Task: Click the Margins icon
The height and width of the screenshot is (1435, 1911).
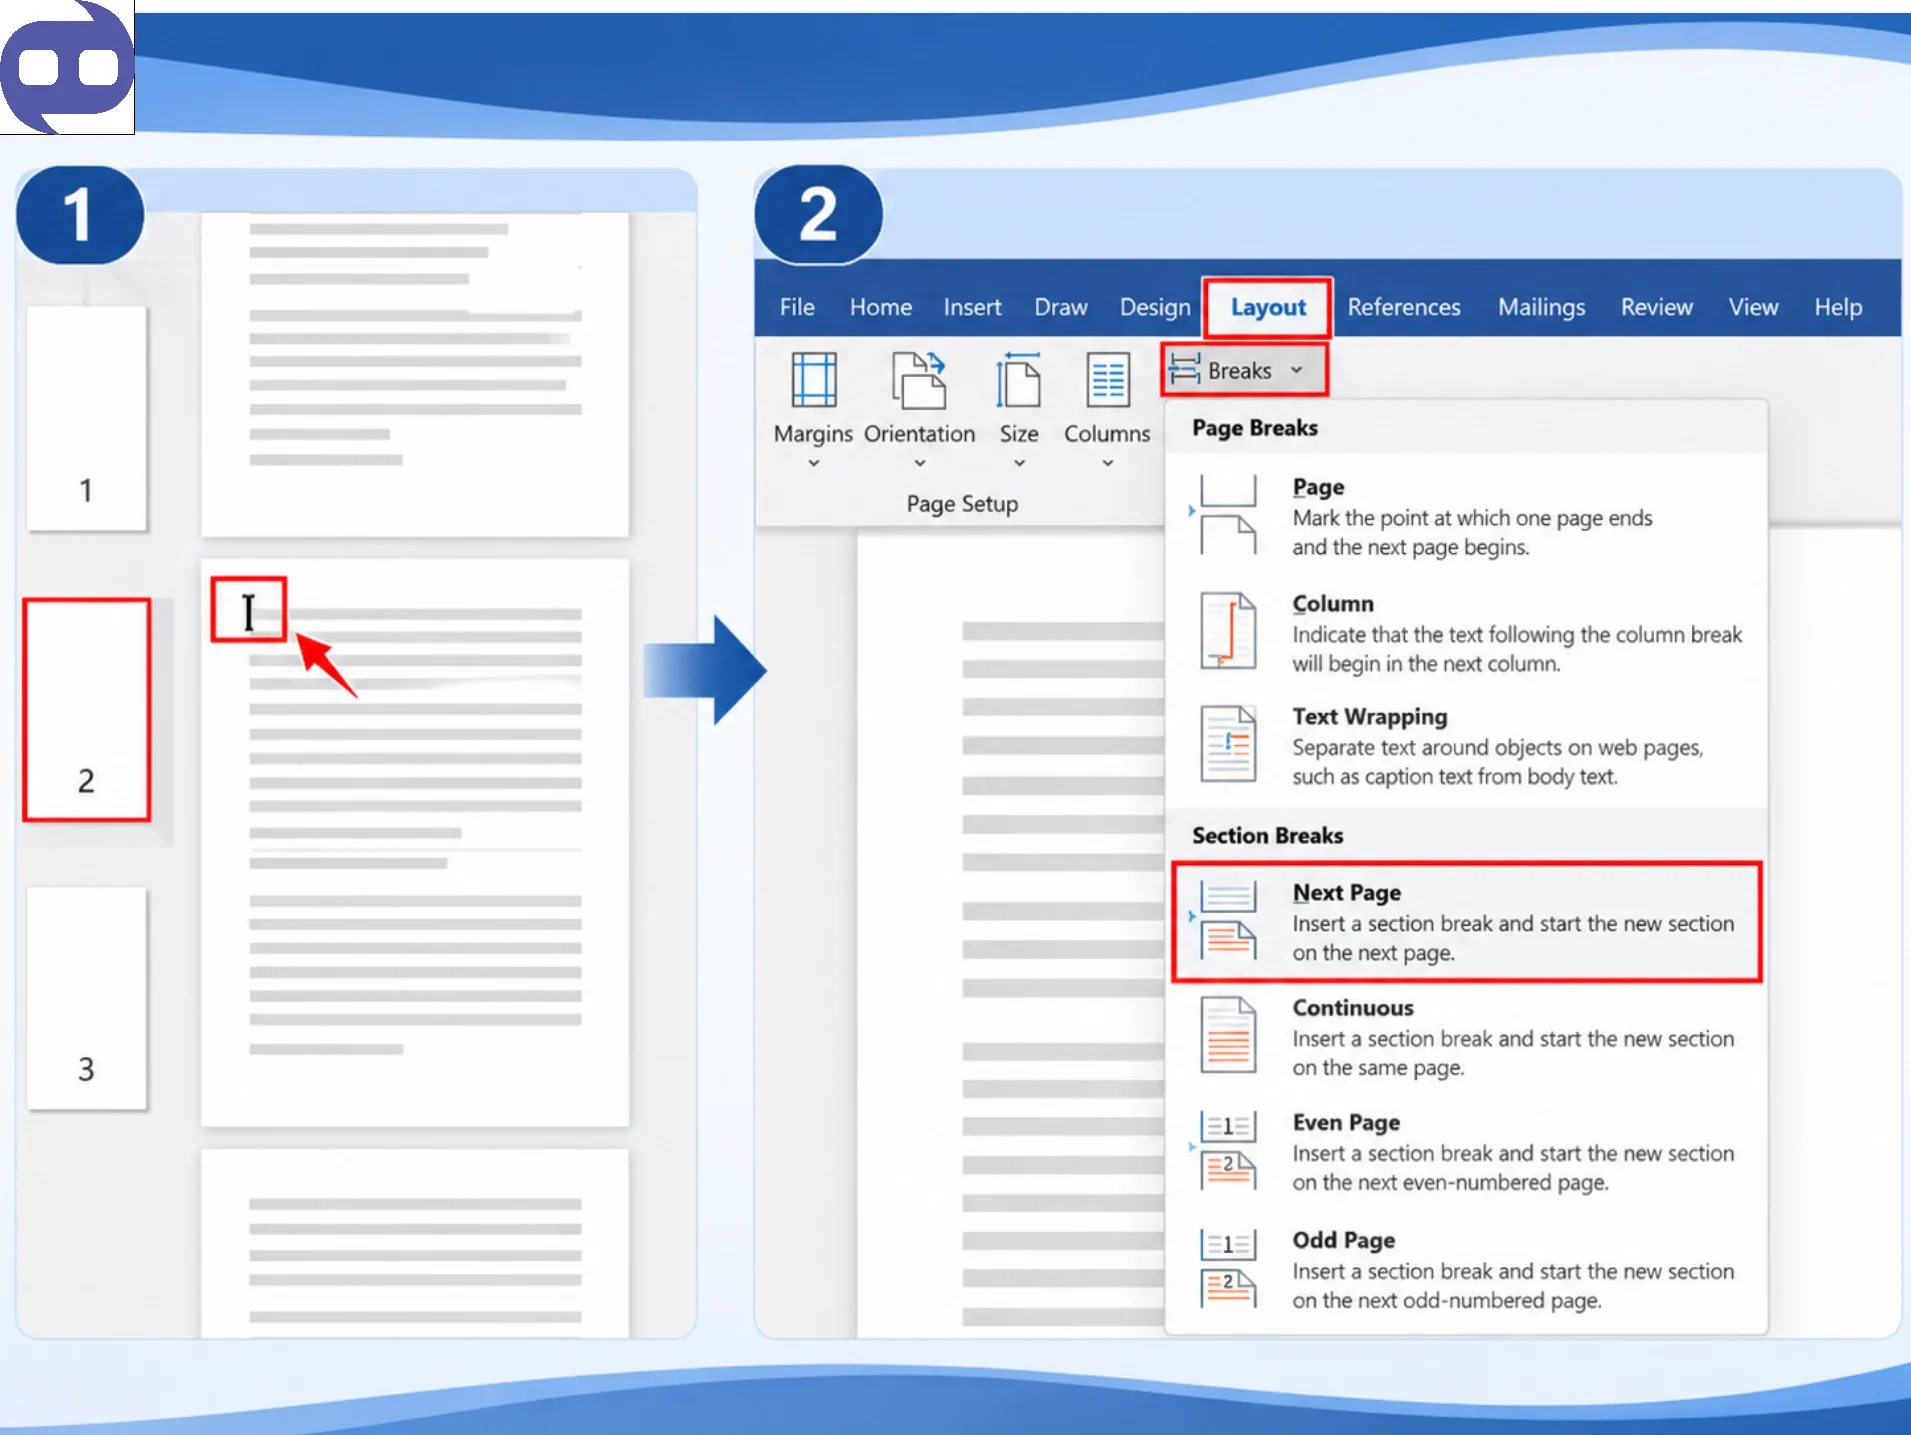Action: (x=814, y=380)
